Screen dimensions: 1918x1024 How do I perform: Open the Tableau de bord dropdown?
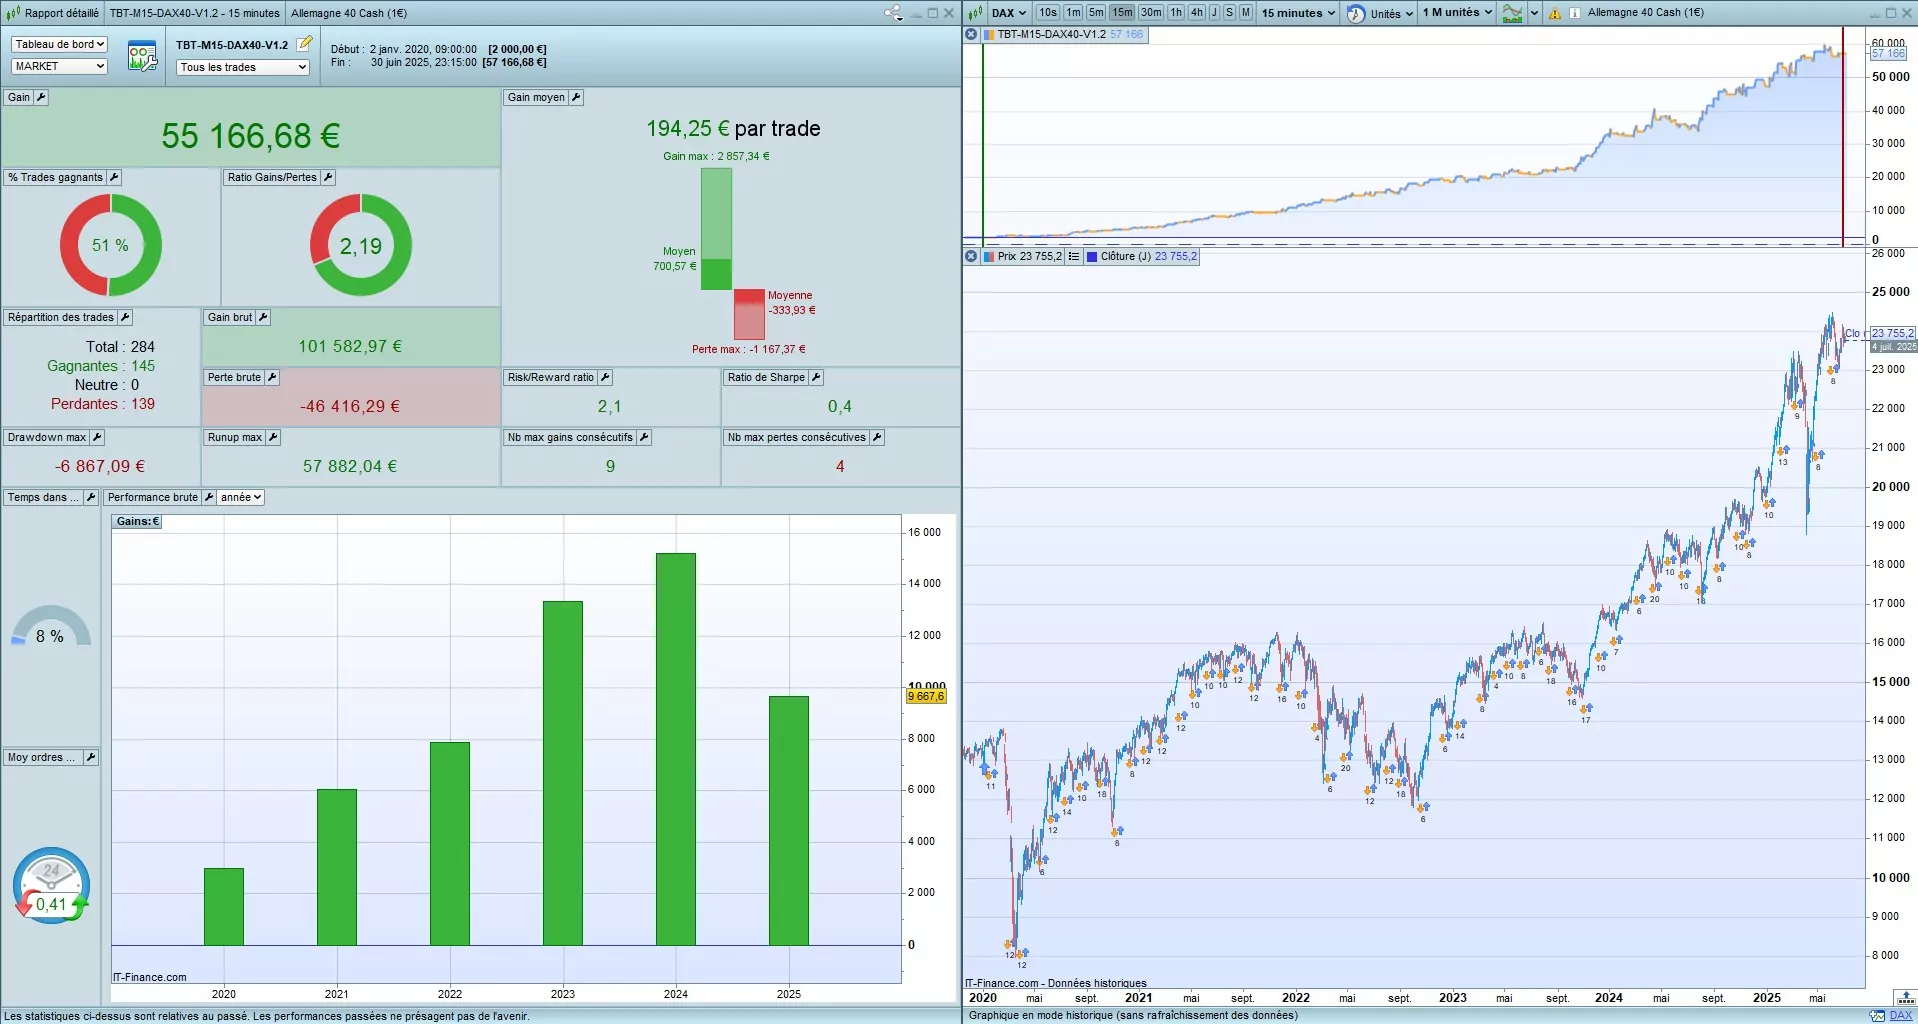point(59,44)
